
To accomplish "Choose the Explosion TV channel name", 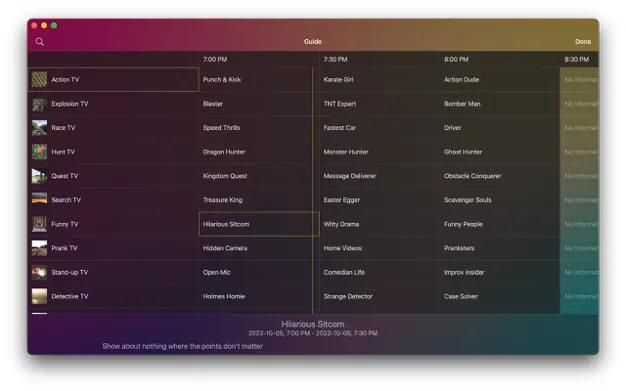I will pyautogui.click(x=69, y=104).
